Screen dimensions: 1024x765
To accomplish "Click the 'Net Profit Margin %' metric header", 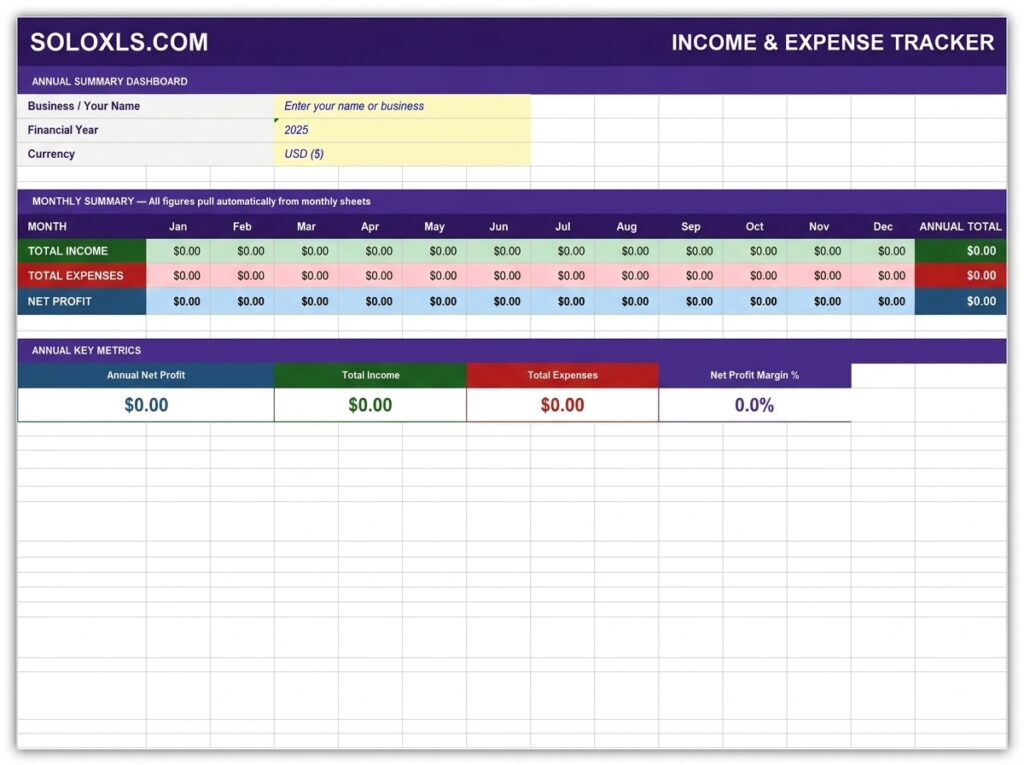I will point(754,375).
